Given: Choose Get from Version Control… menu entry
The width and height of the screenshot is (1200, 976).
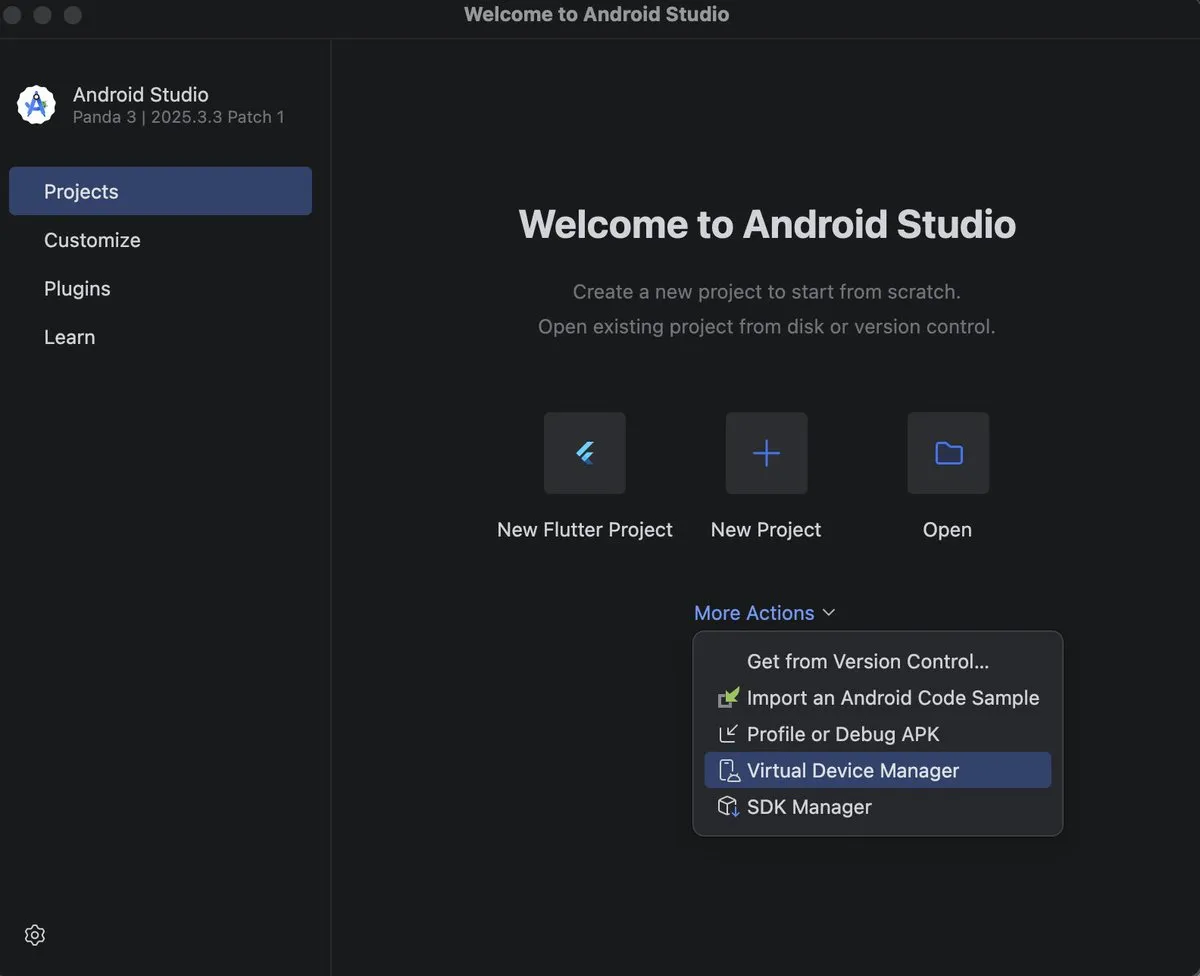Looking at the screenshot, I should tap(877, 662).
